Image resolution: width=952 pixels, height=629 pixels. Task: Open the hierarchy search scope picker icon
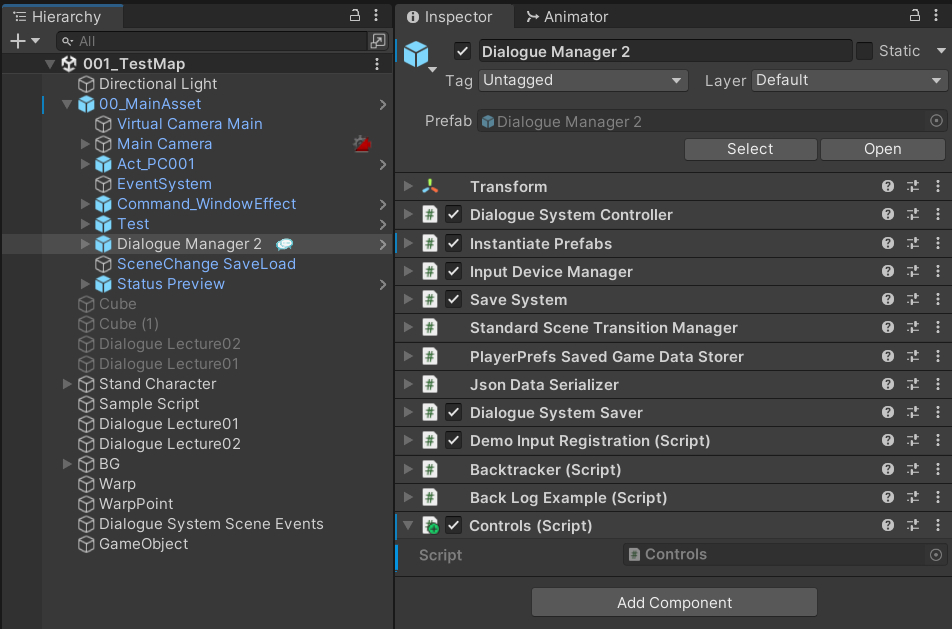click(x=378, y=41)
